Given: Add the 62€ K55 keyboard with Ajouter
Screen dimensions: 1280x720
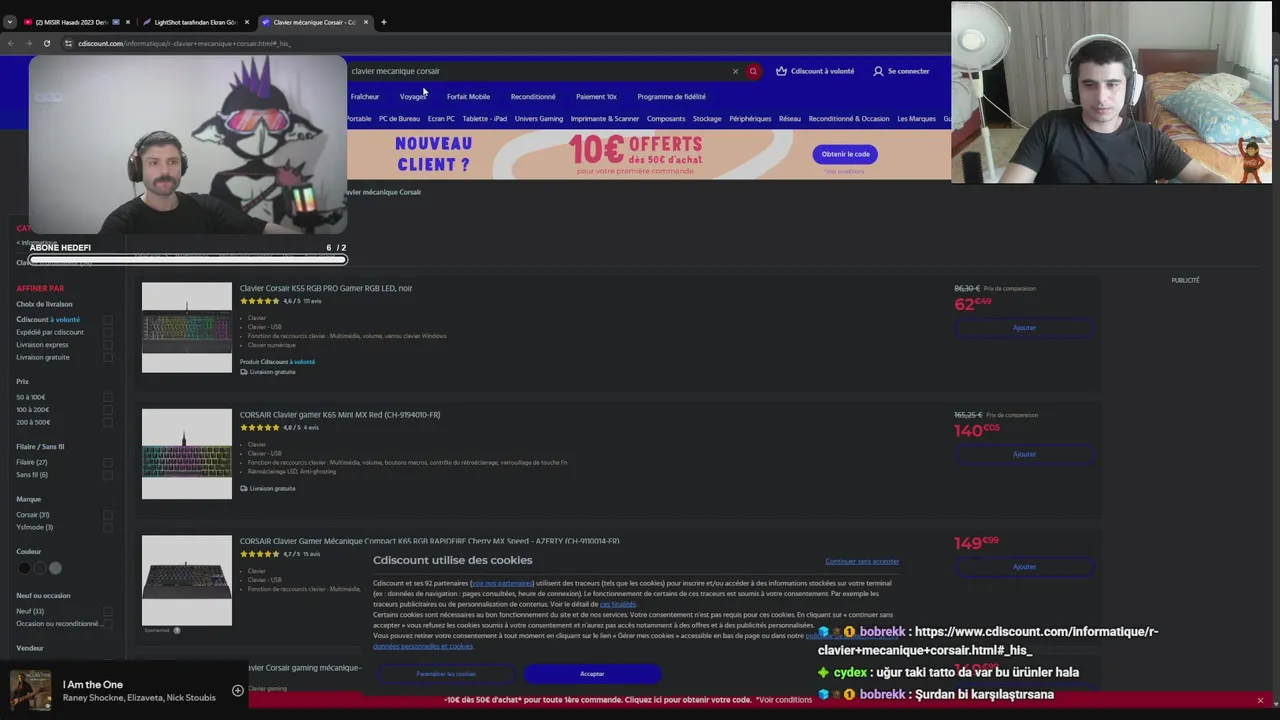Looking at the screenshot, I should tap(1024, 328).
